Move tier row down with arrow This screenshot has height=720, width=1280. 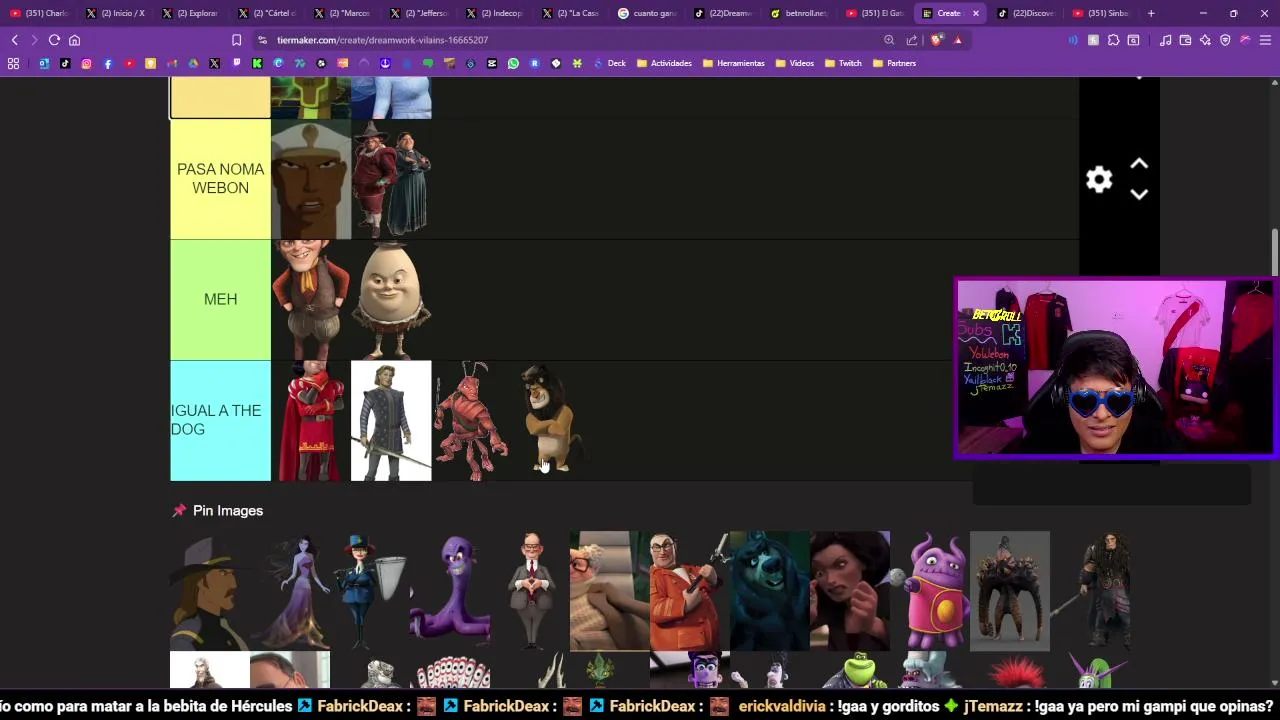(x=1139, y=195)
